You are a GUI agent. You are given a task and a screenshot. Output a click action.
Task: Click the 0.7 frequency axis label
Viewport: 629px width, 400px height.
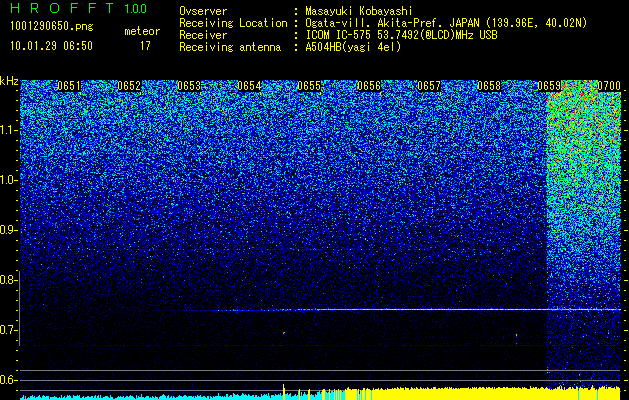point(8,330)
